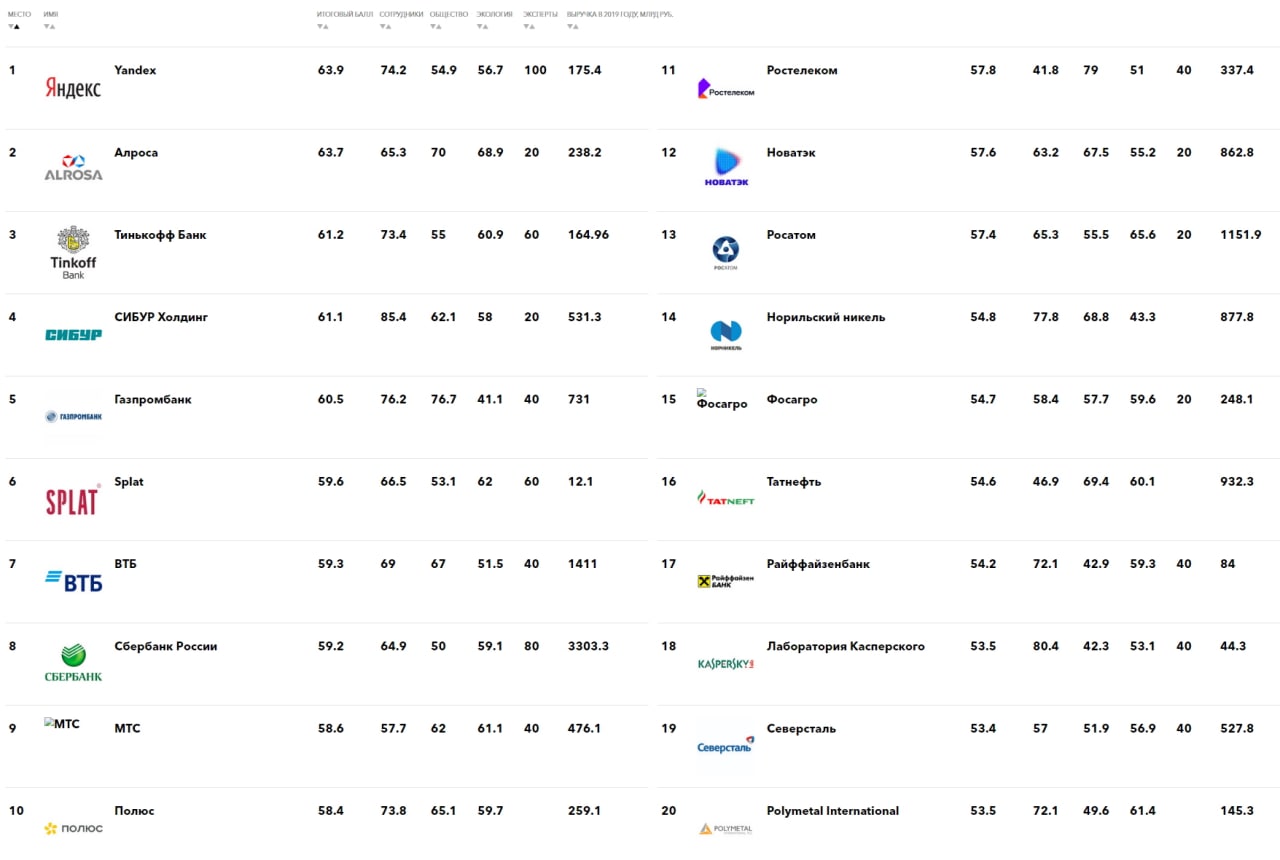Click Сбербанк revenue value 3303.3
Screen dimensions: 1280x860
click(x=588, y=646)
